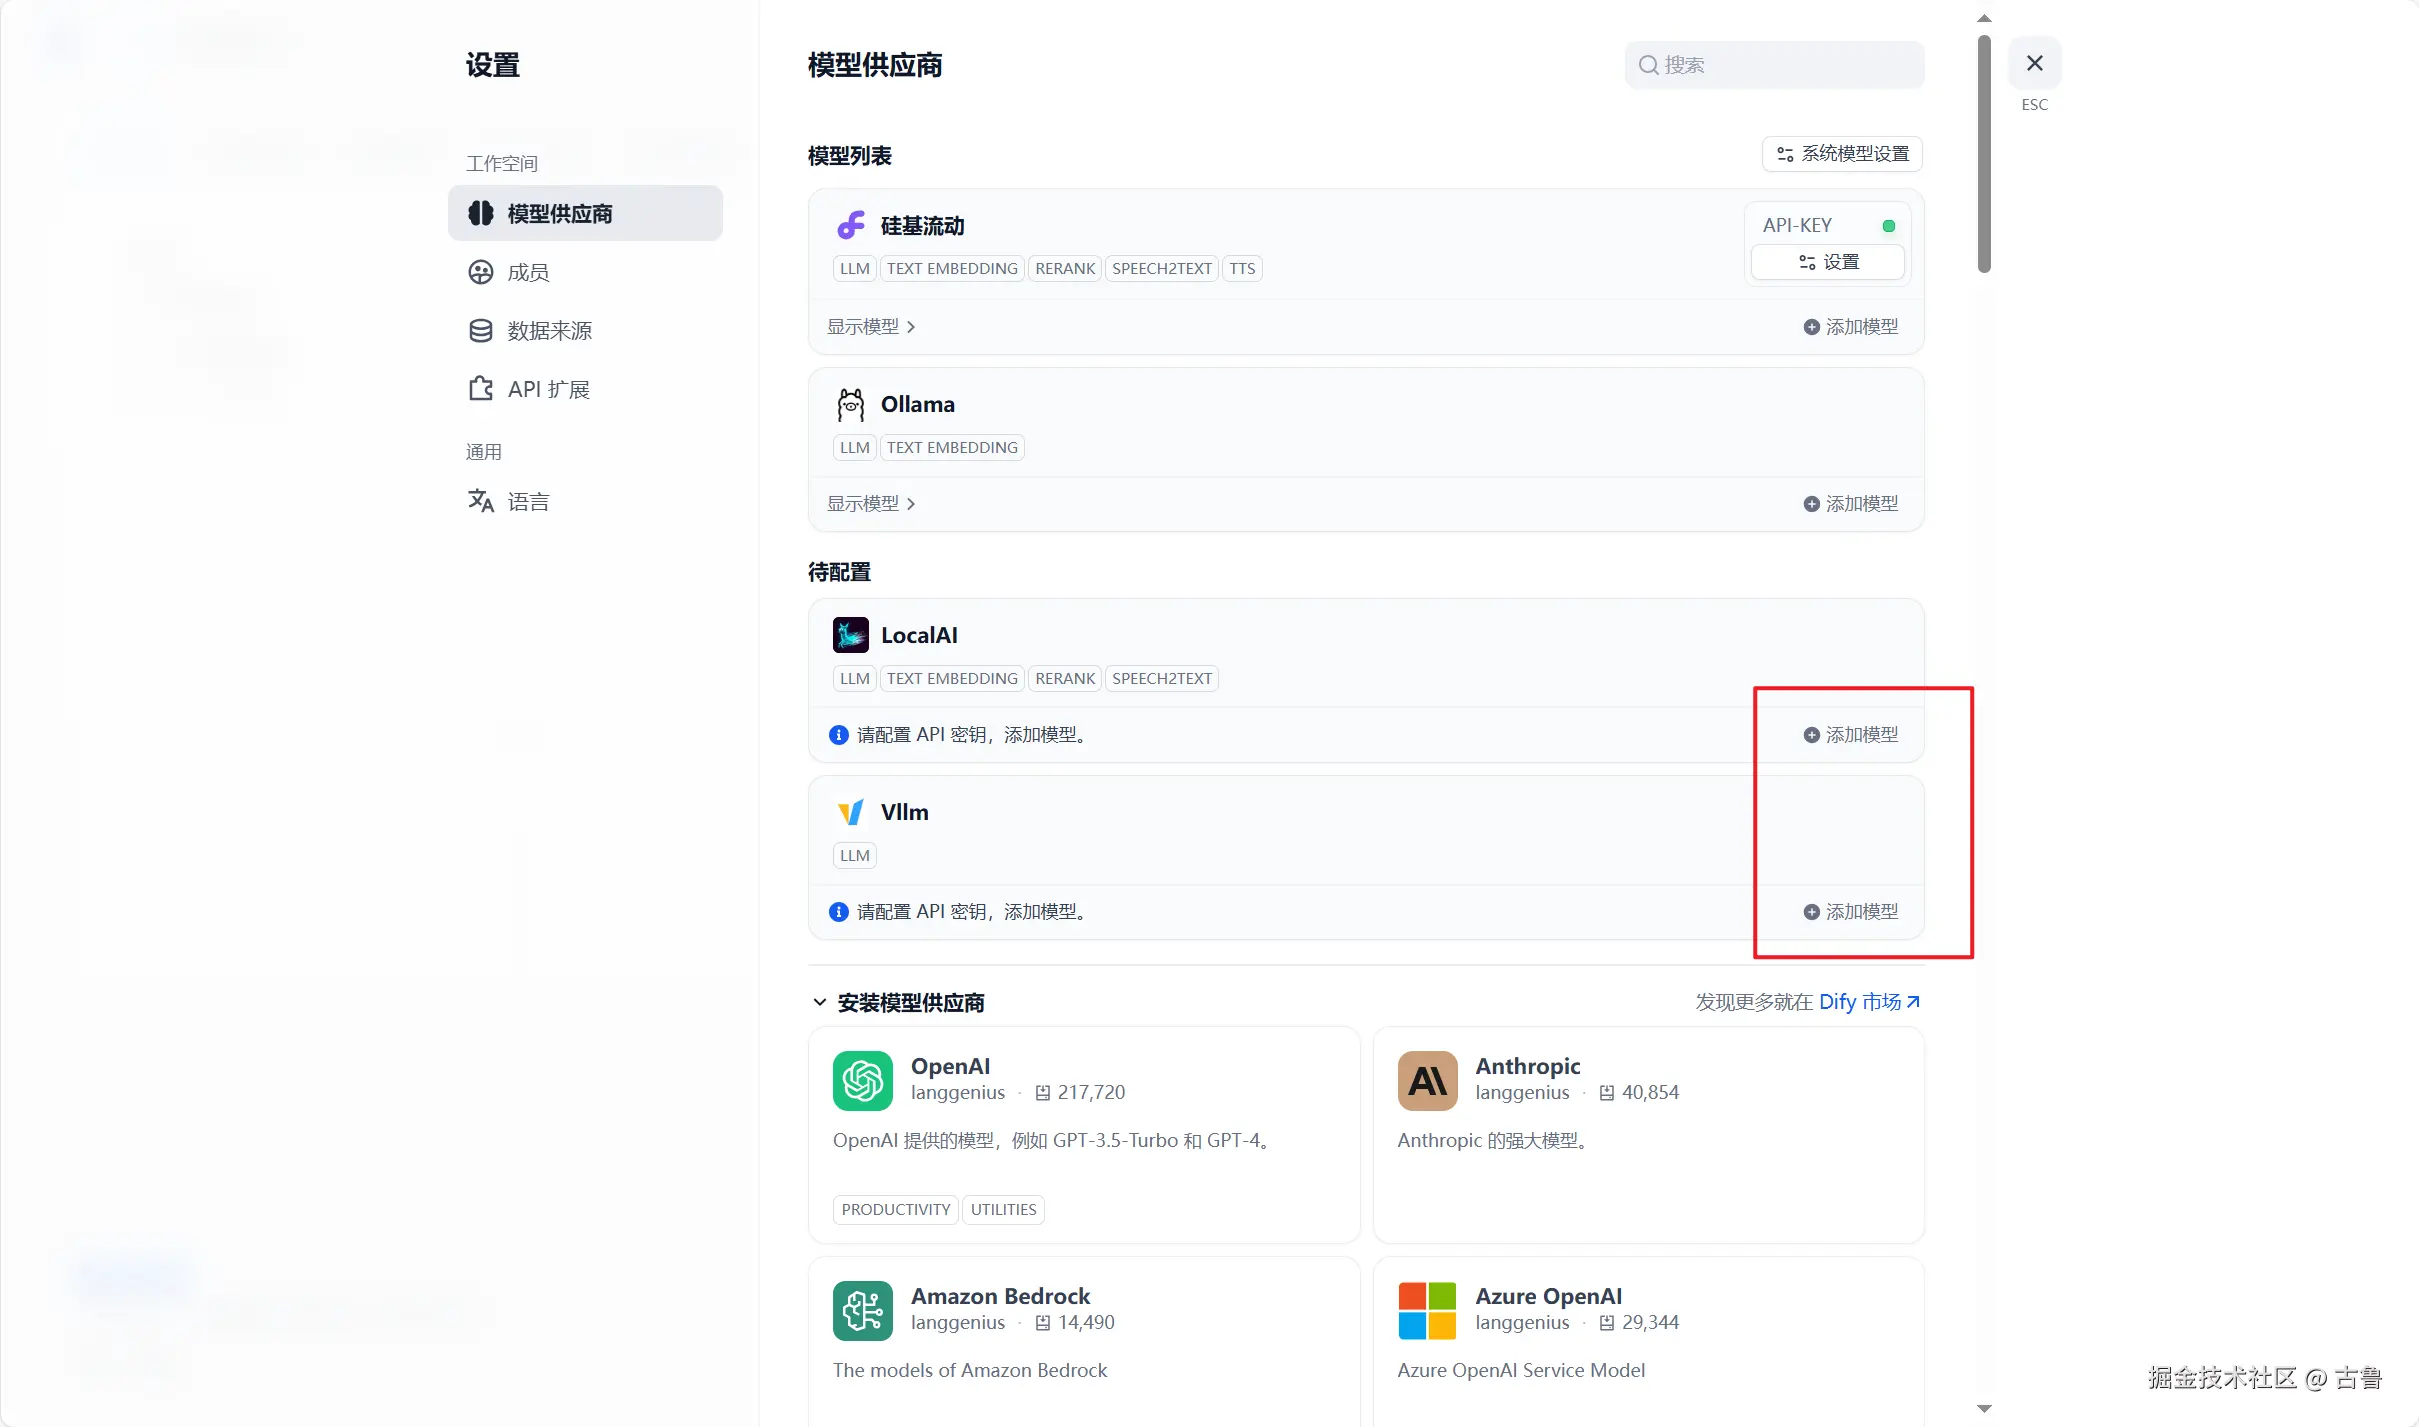
Task: Click 添加模型 for LocalAI
Action: coord(1851,735)
